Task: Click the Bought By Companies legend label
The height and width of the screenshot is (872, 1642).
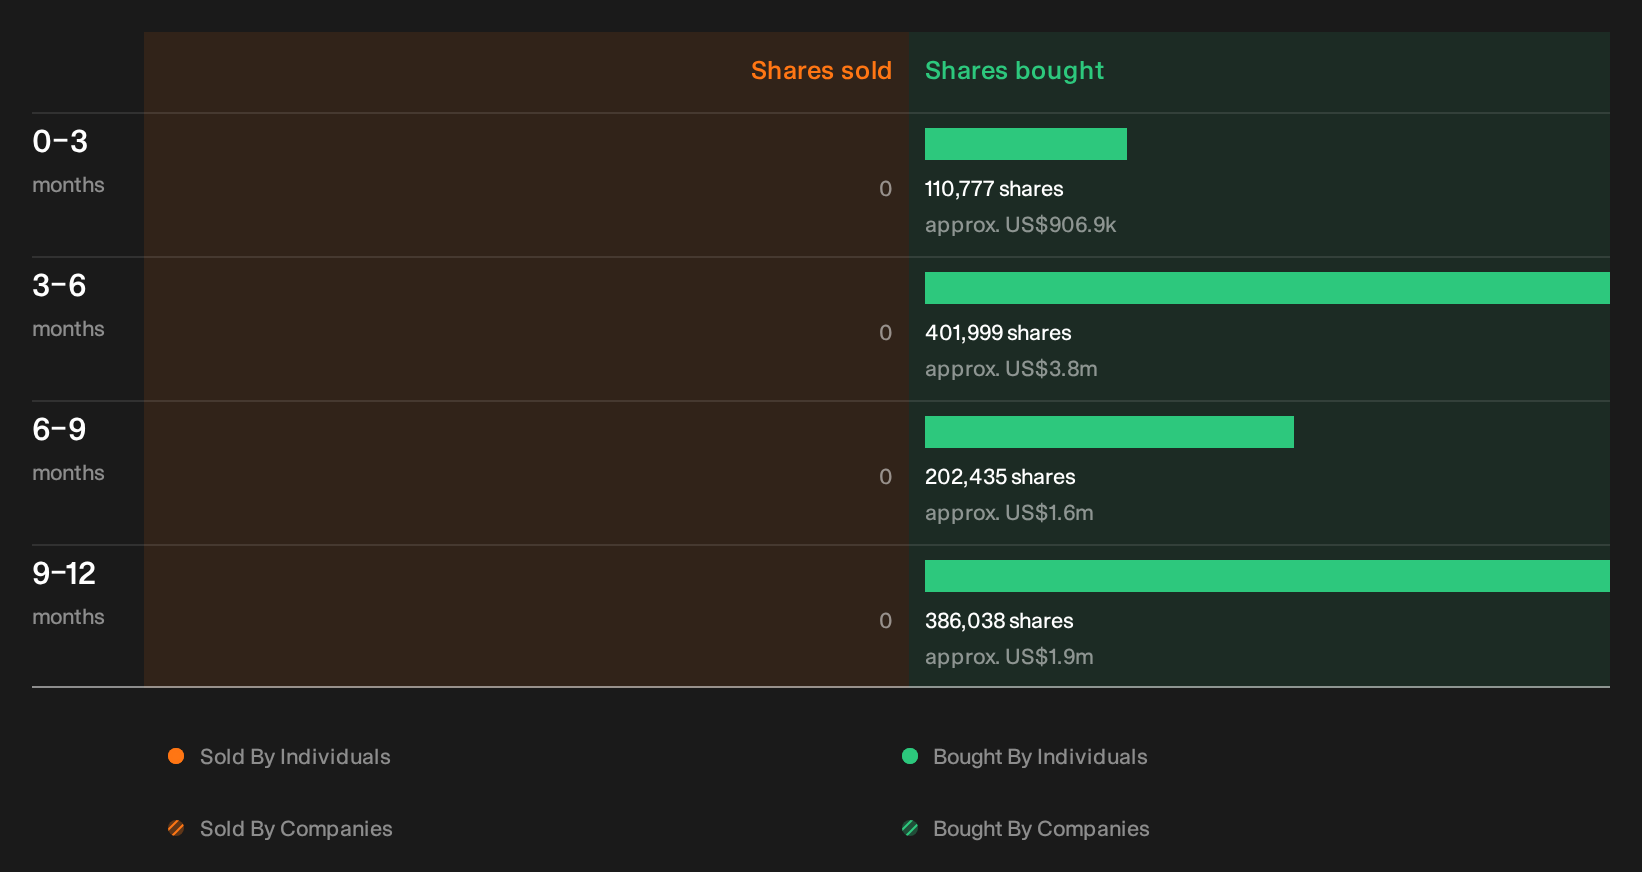Action: [x=1041, y=829]
